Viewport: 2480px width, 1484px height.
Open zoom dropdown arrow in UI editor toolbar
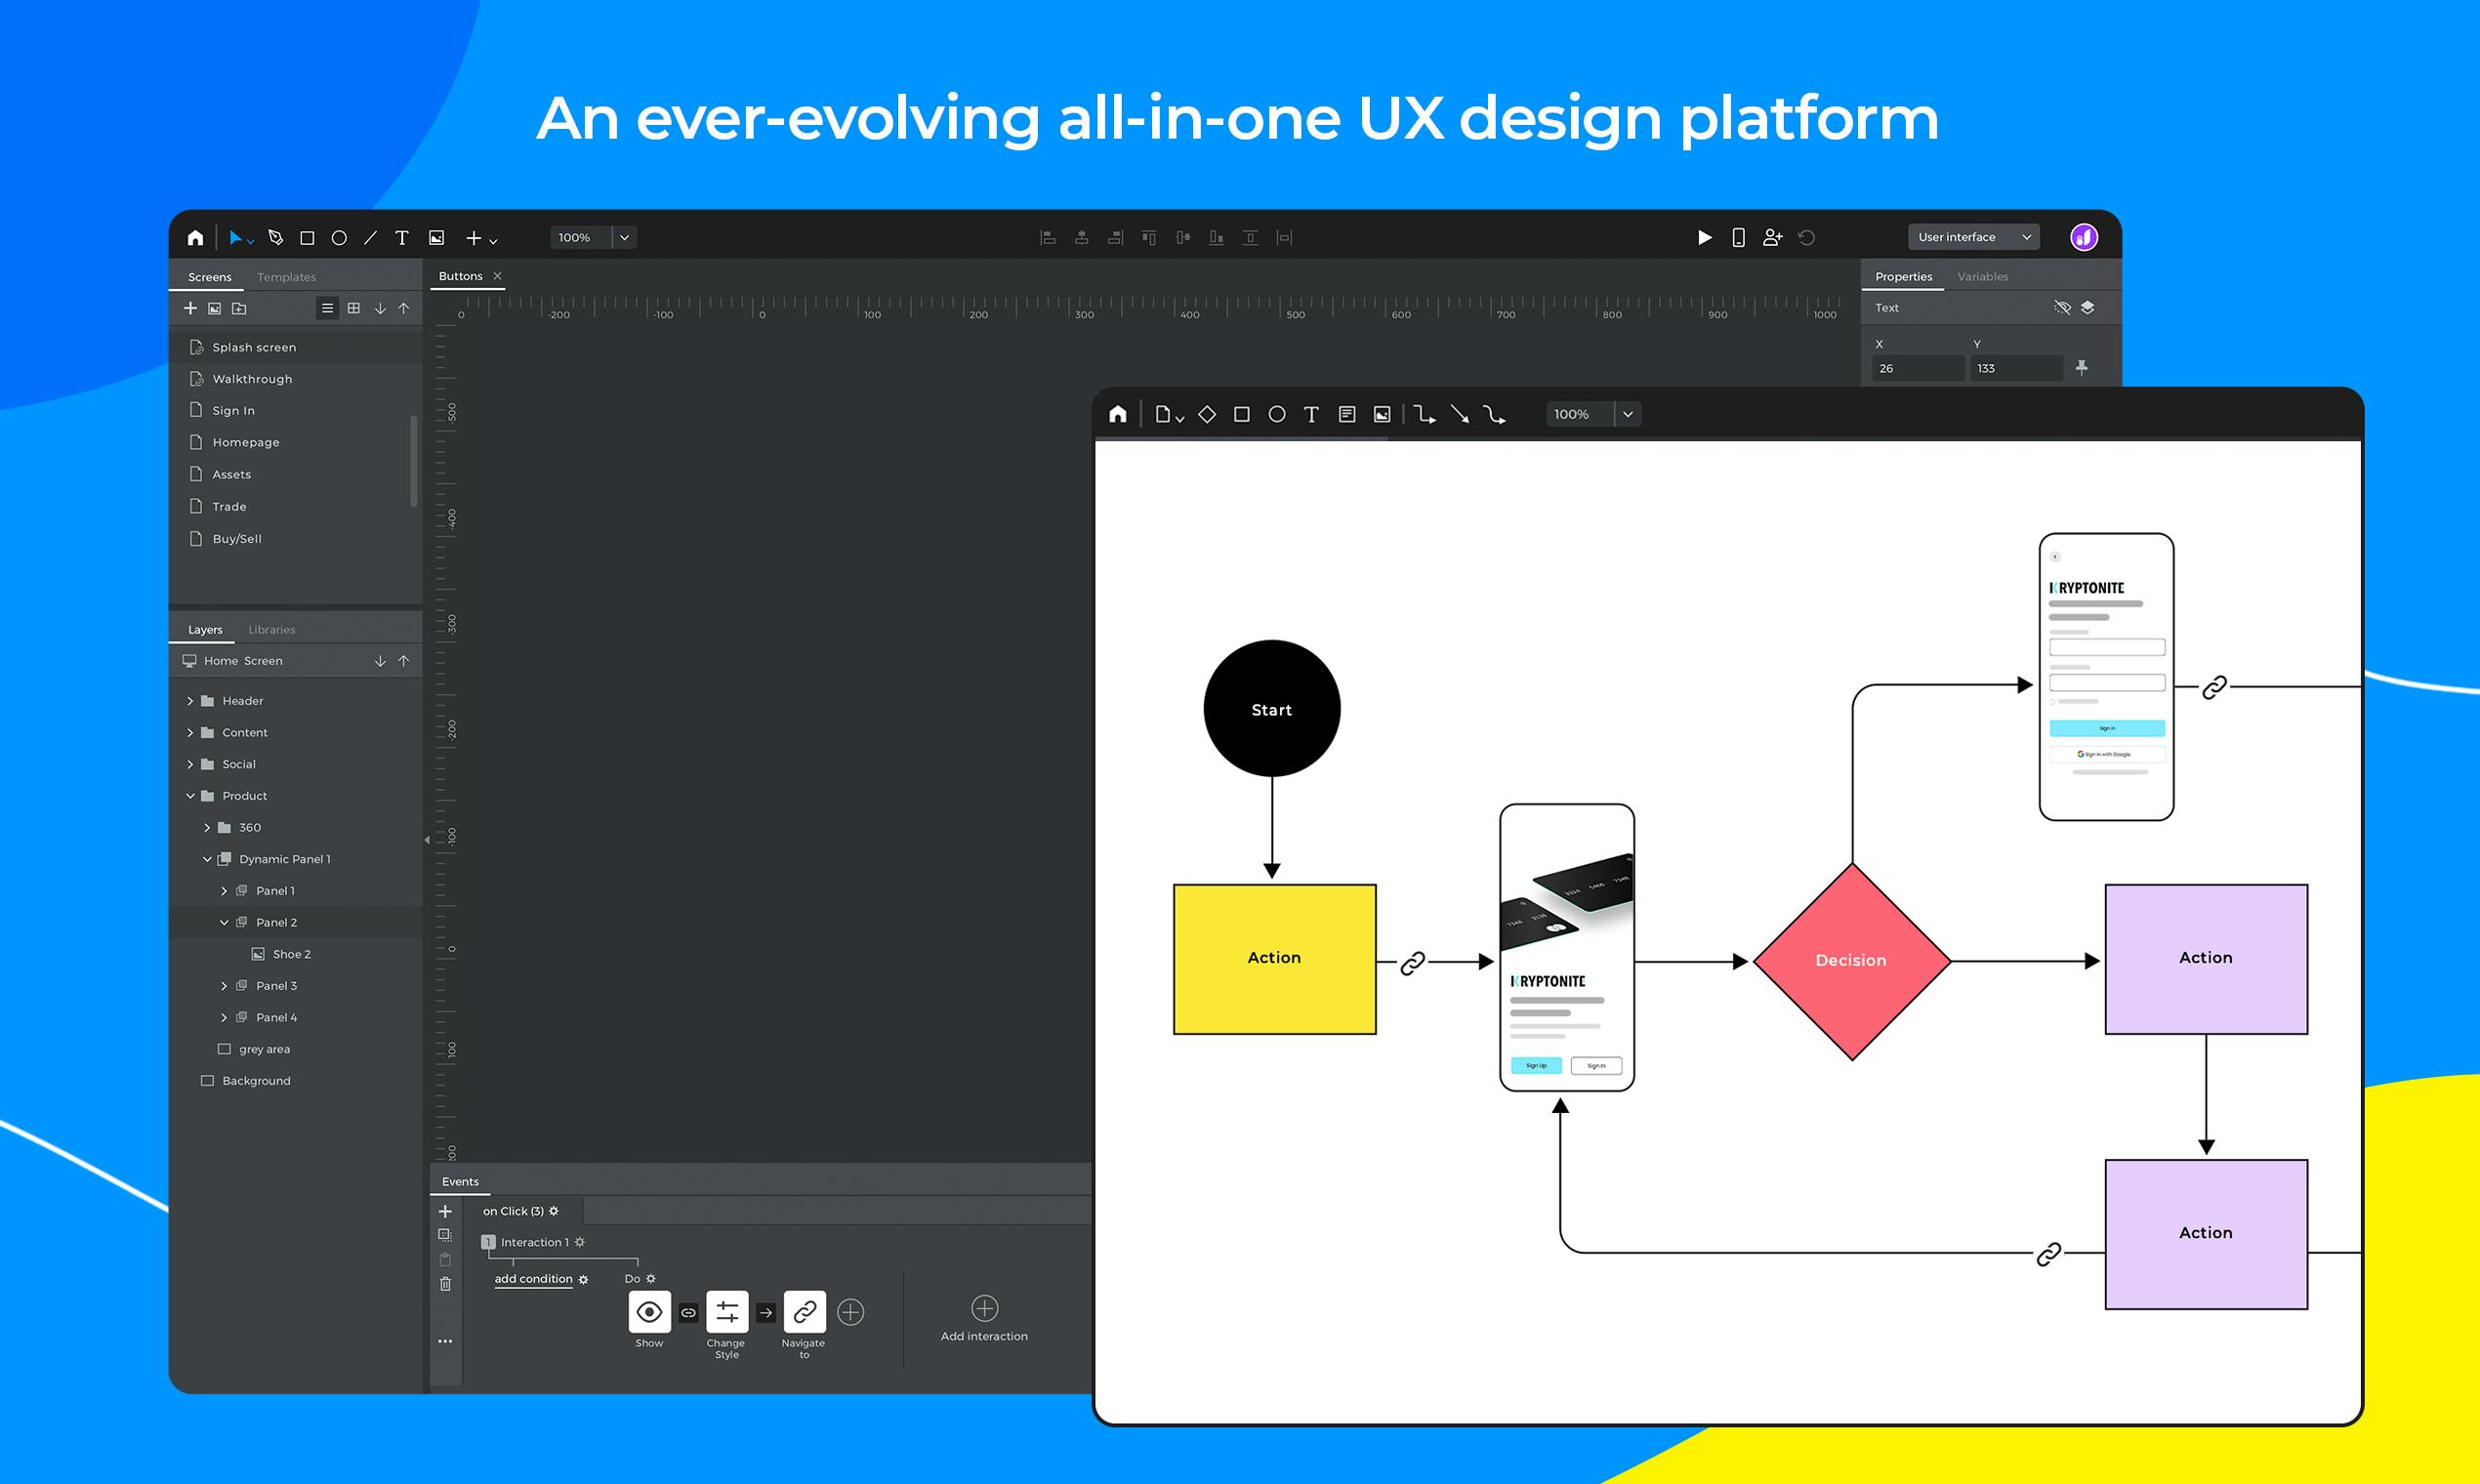coord(625,237)
